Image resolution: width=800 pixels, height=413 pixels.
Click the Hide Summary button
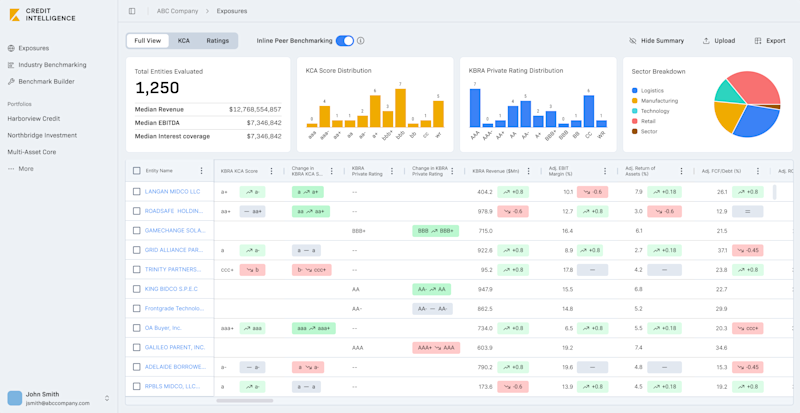click(657, 41)
